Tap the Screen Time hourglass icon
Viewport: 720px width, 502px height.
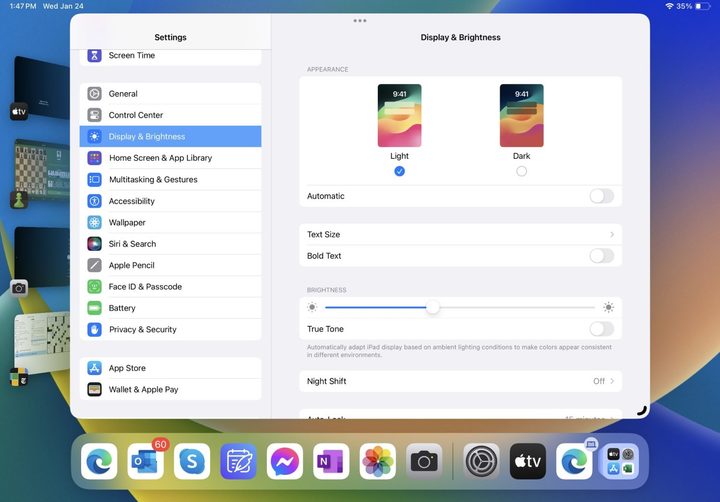94,56
